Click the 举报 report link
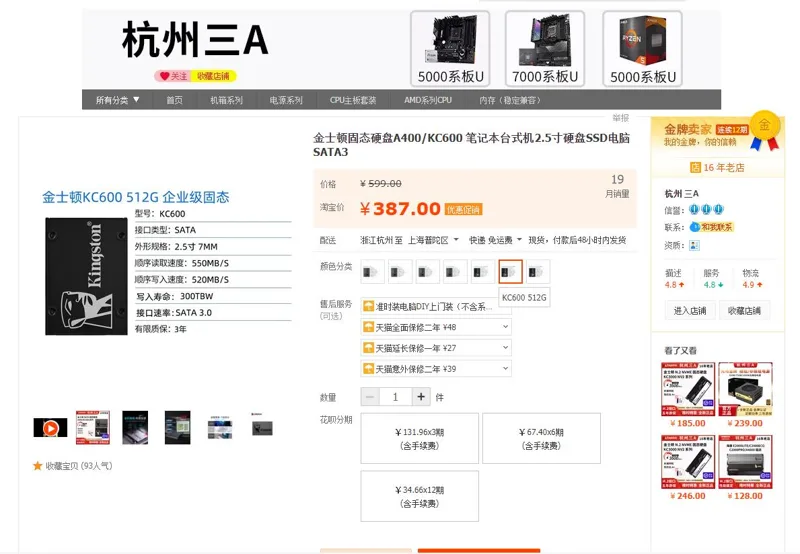800x554 pixels. 620,118
